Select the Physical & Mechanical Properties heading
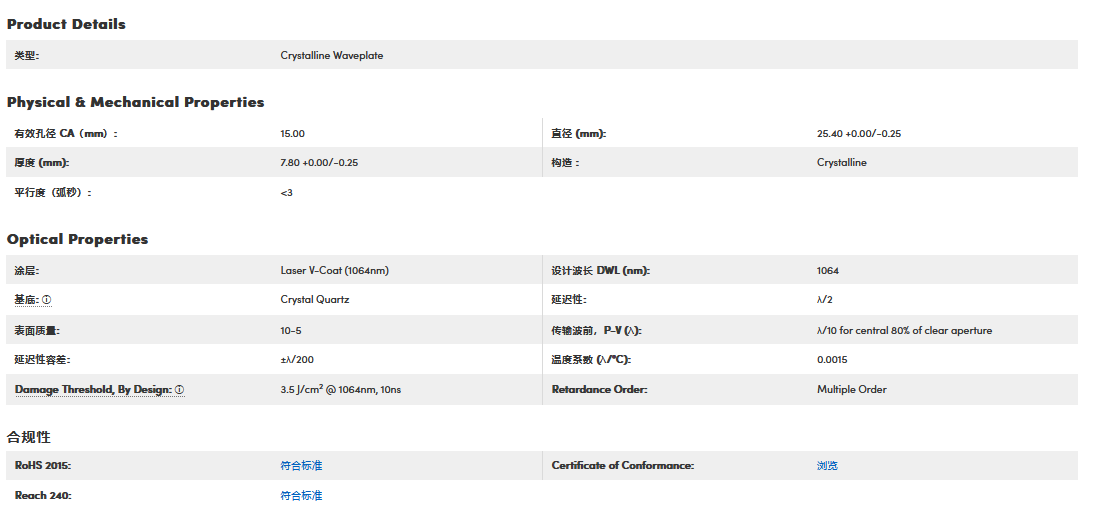Viewport: 1093px width, 522px height. (x=135, y=102)
